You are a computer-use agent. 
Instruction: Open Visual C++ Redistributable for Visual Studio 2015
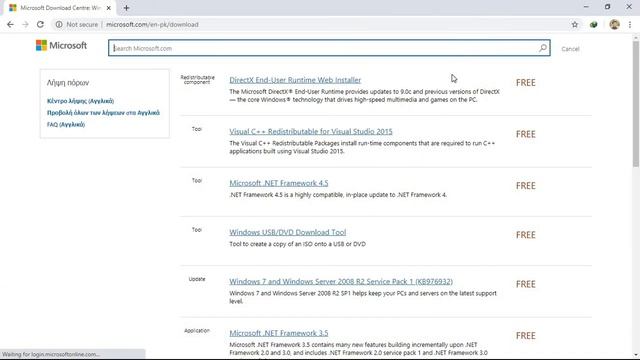311,131
